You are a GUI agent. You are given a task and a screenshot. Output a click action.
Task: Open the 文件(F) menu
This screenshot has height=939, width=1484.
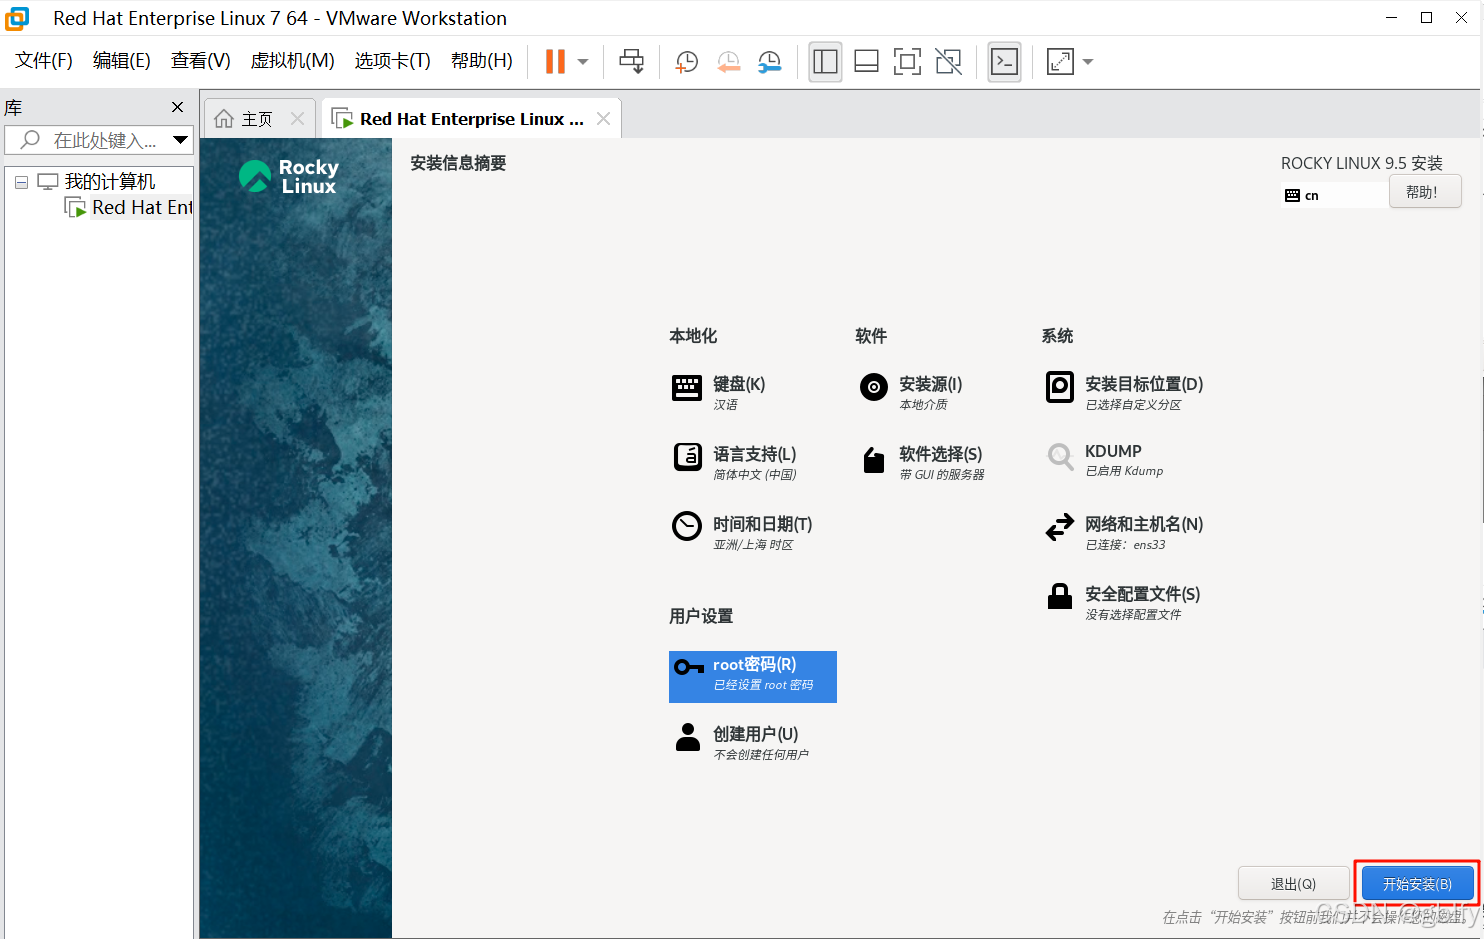[x=44, y=61]
